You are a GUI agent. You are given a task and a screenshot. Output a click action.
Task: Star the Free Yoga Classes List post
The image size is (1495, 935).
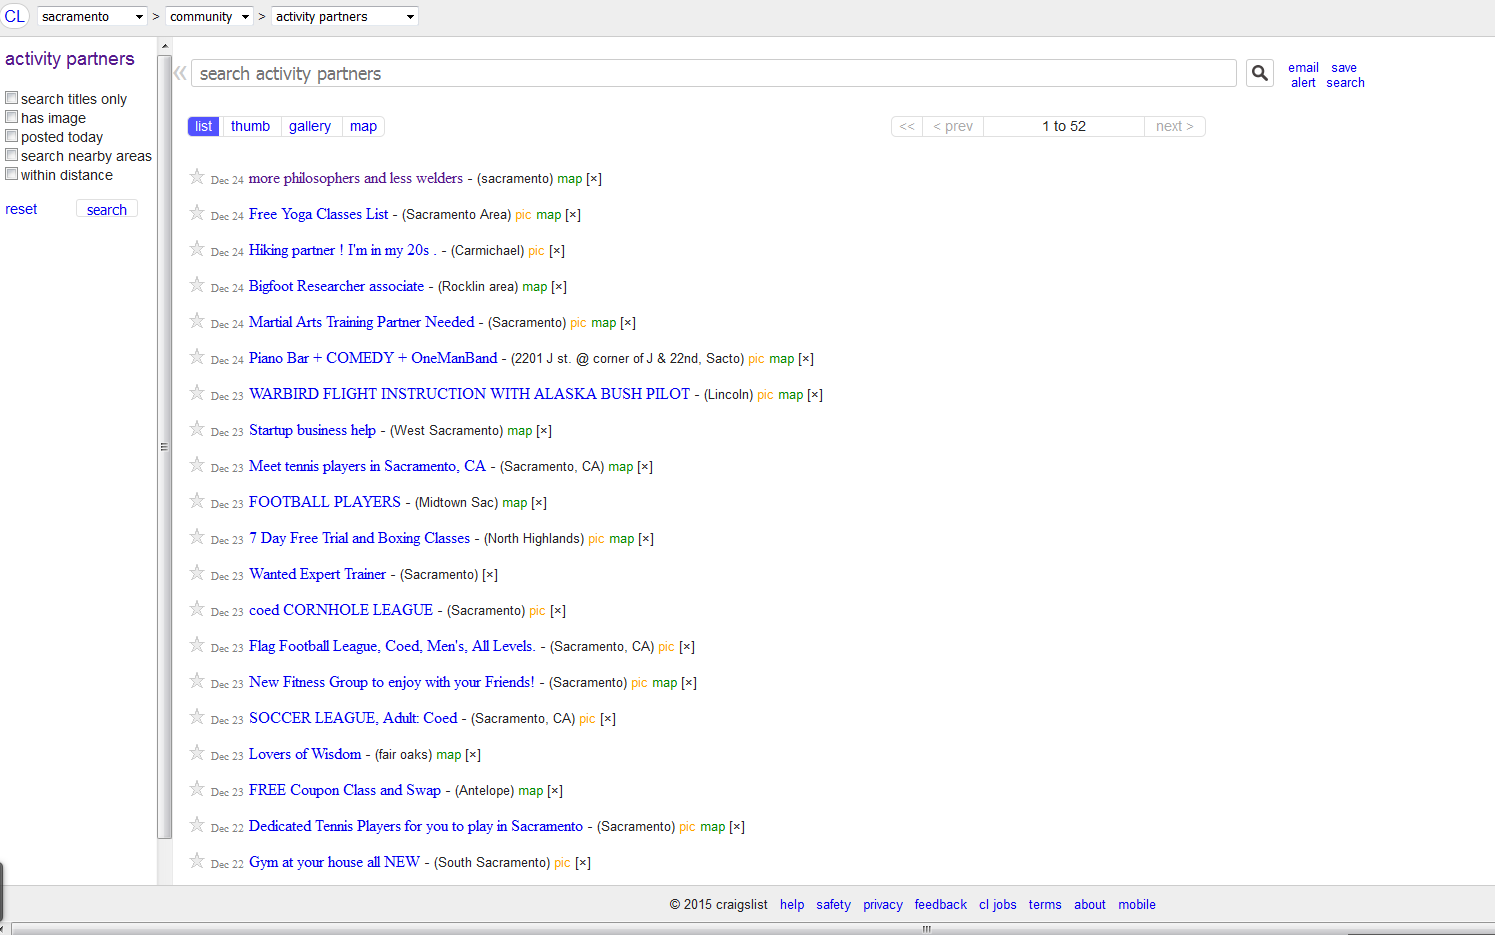(197, 213)
